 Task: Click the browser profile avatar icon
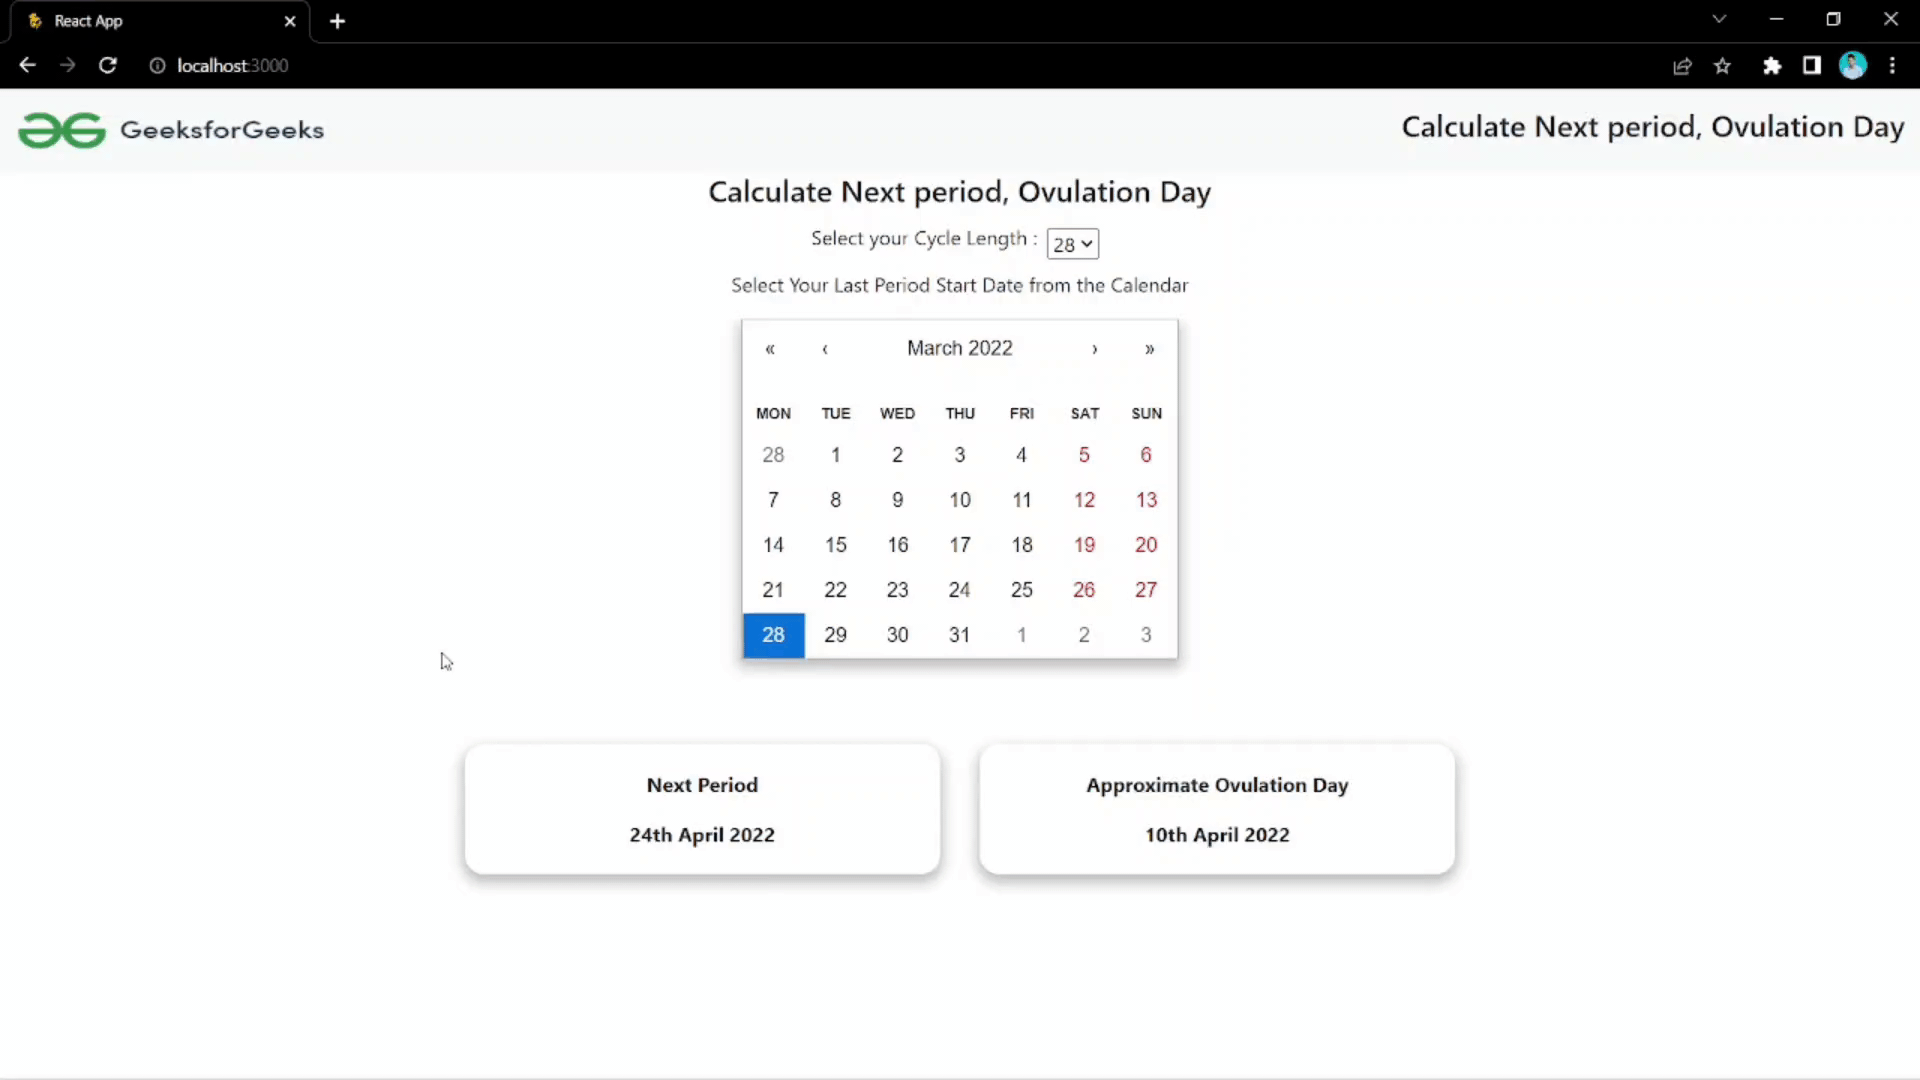pos(1853,66)
